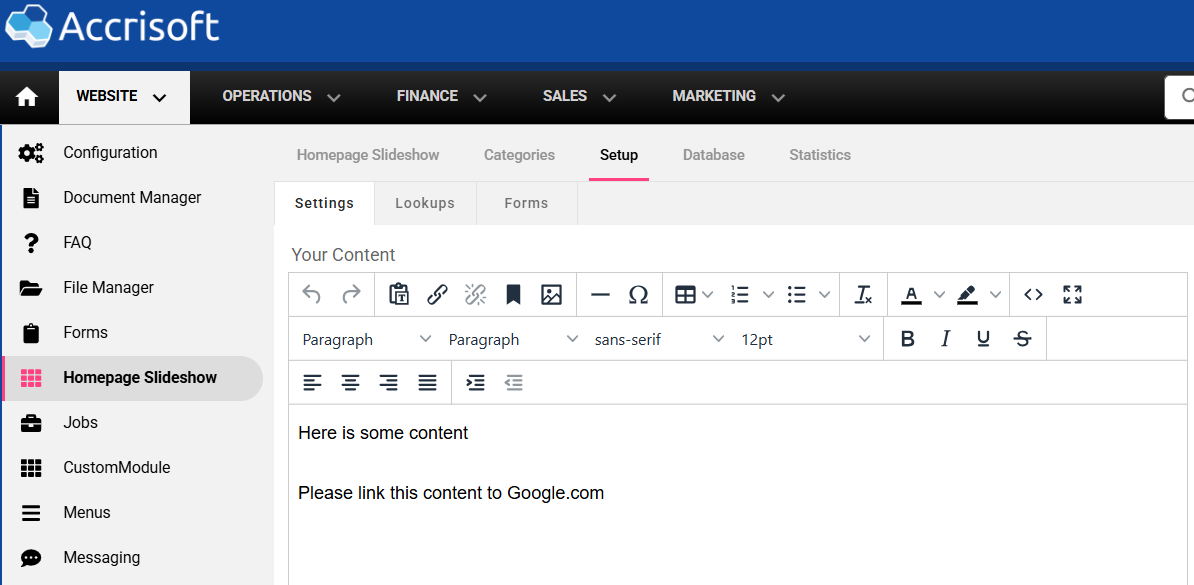Open the sans-serif font family dropdown
This screenshot has height=585, width=1194.
point(659,339)
